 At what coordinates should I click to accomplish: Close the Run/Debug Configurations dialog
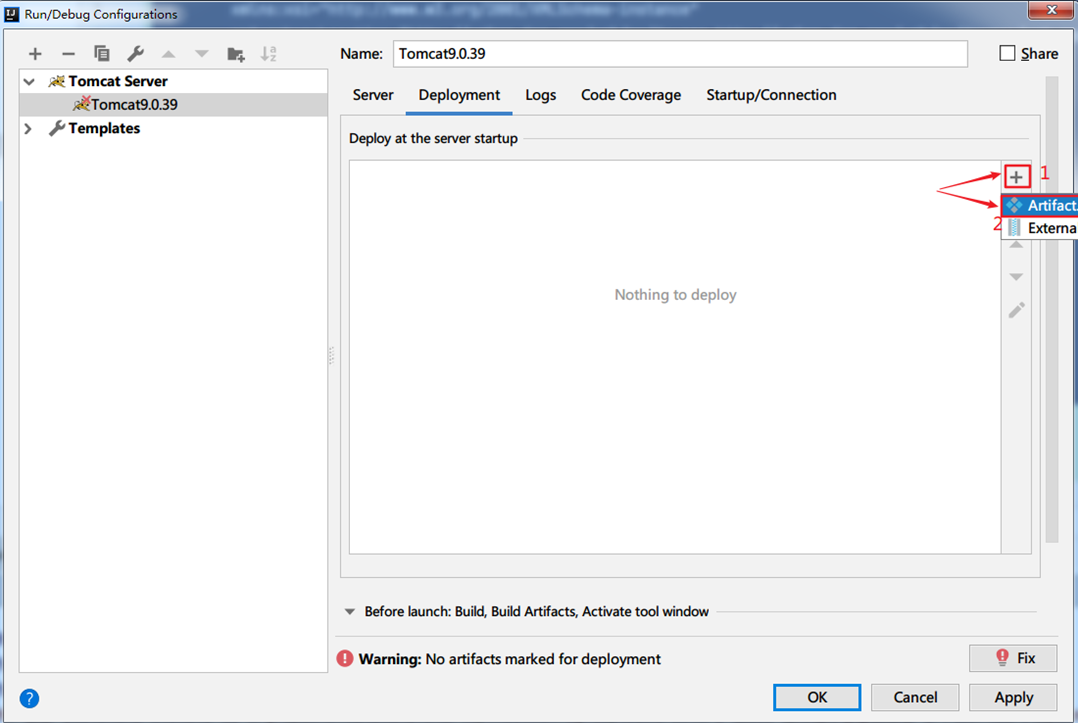[x=1051, y=10]
